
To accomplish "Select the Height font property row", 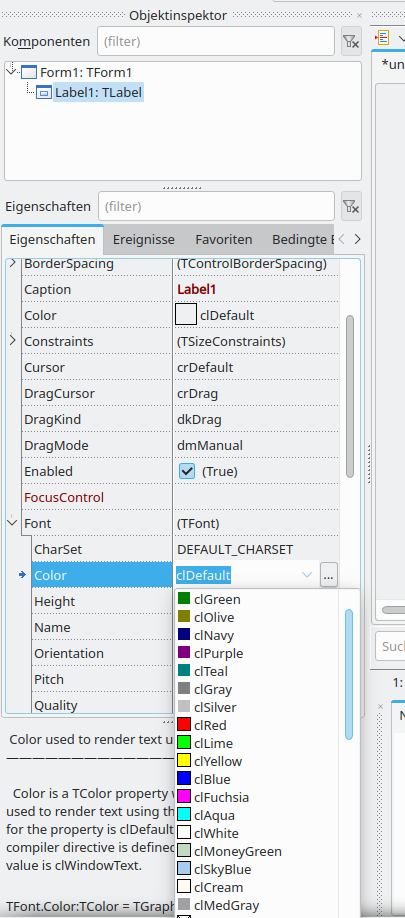I will 102,601.
